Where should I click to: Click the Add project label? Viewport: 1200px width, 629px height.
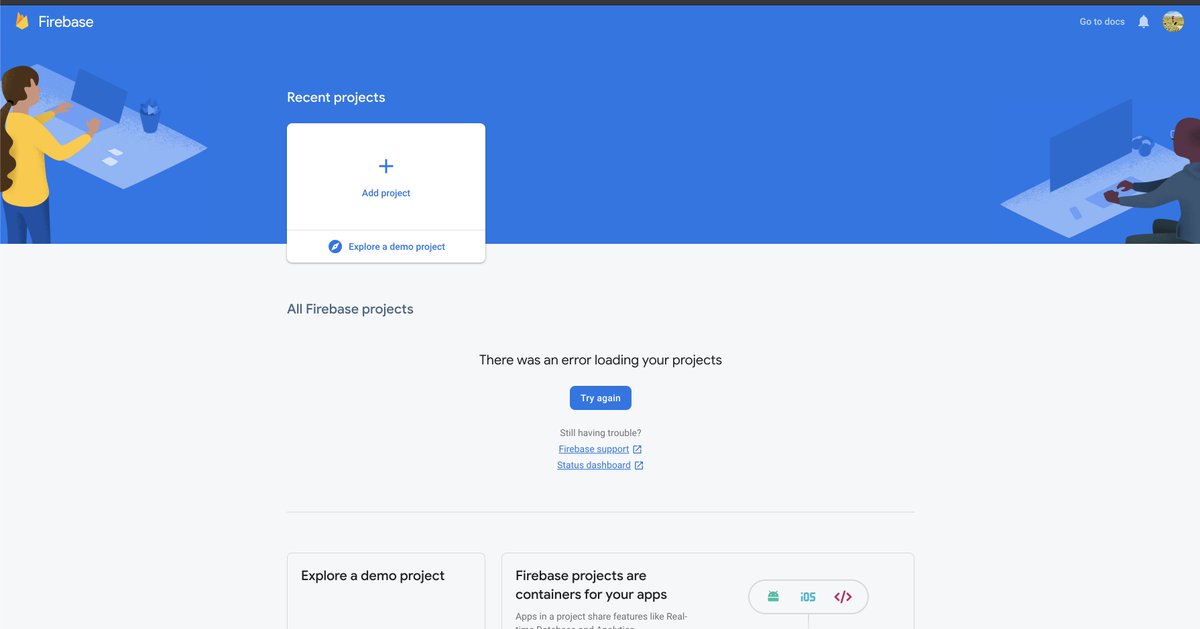[x=386, y=193]
